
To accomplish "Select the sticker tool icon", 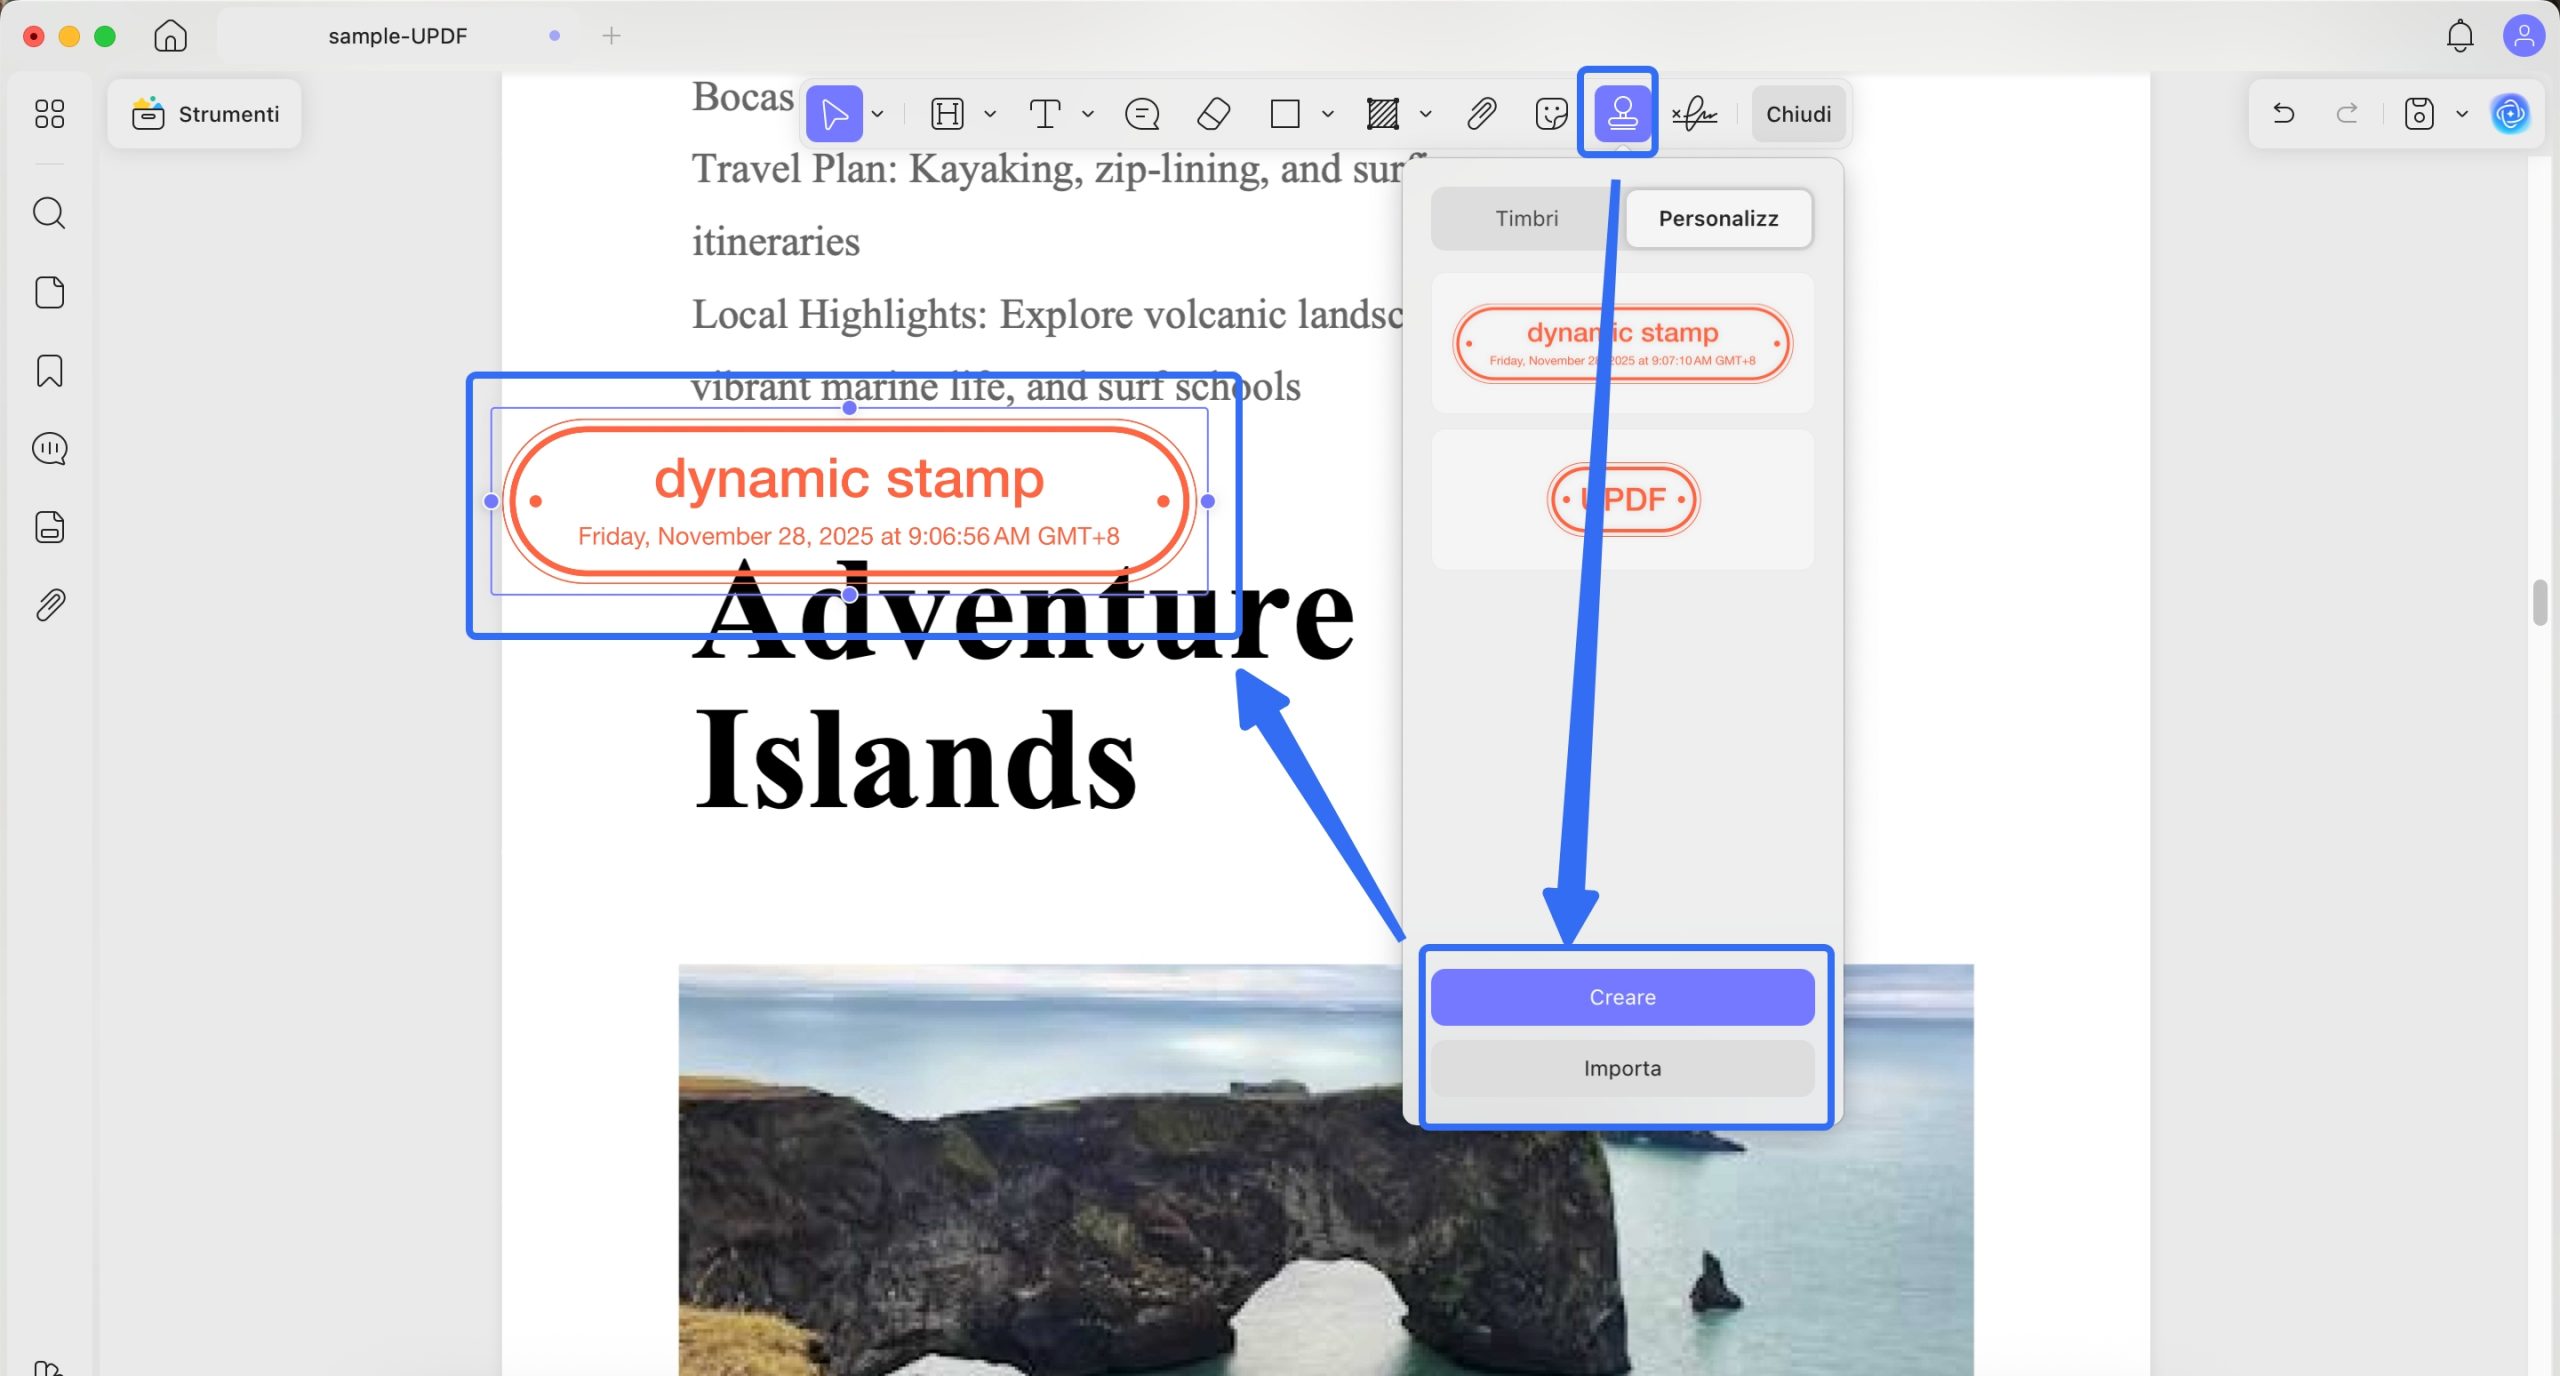I will 1550,114.
